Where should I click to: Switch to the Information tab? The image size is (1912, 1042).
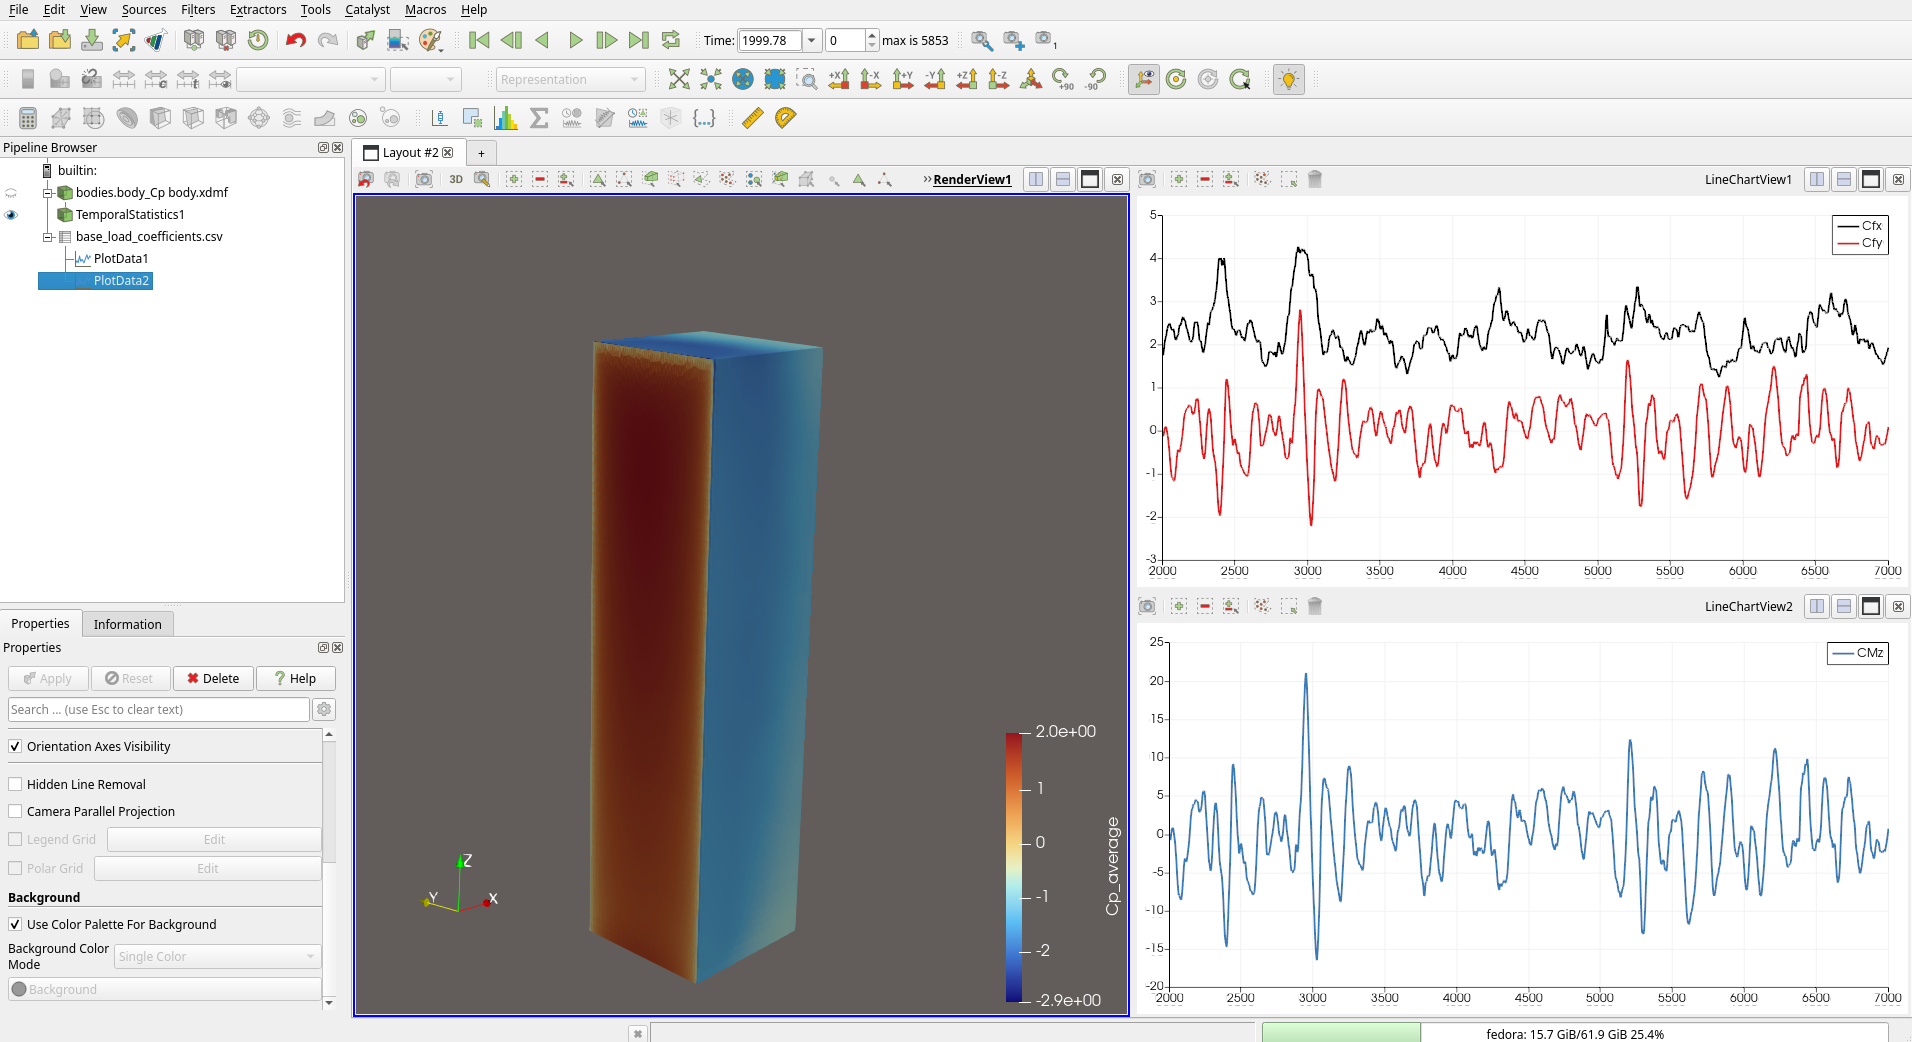pyautogui.click(x=127, y=624)
